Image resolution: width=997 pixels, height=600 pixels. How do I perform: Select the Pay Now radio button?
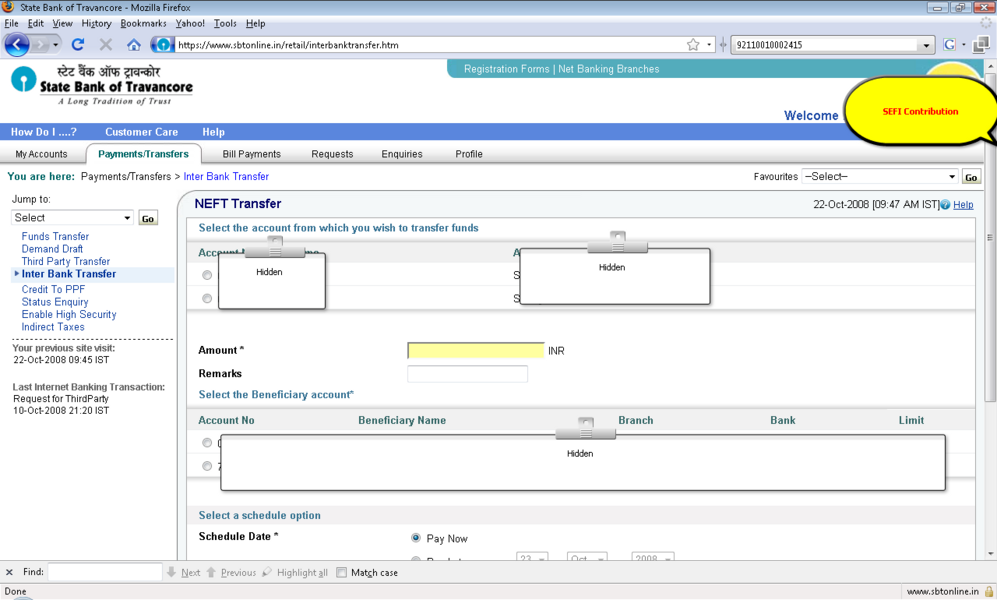coord(416,538)
